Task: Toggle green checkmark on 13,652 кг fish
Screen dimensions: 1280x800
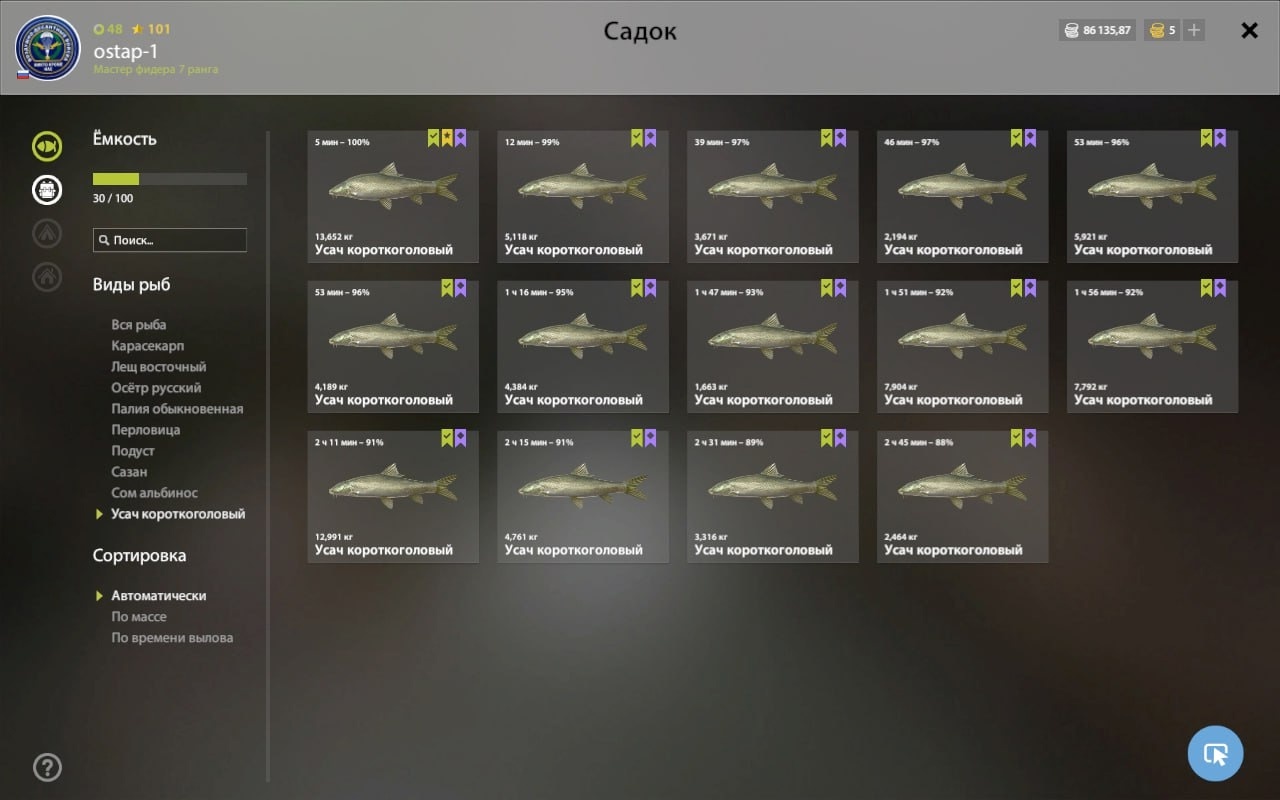Action: pos(434,138)
